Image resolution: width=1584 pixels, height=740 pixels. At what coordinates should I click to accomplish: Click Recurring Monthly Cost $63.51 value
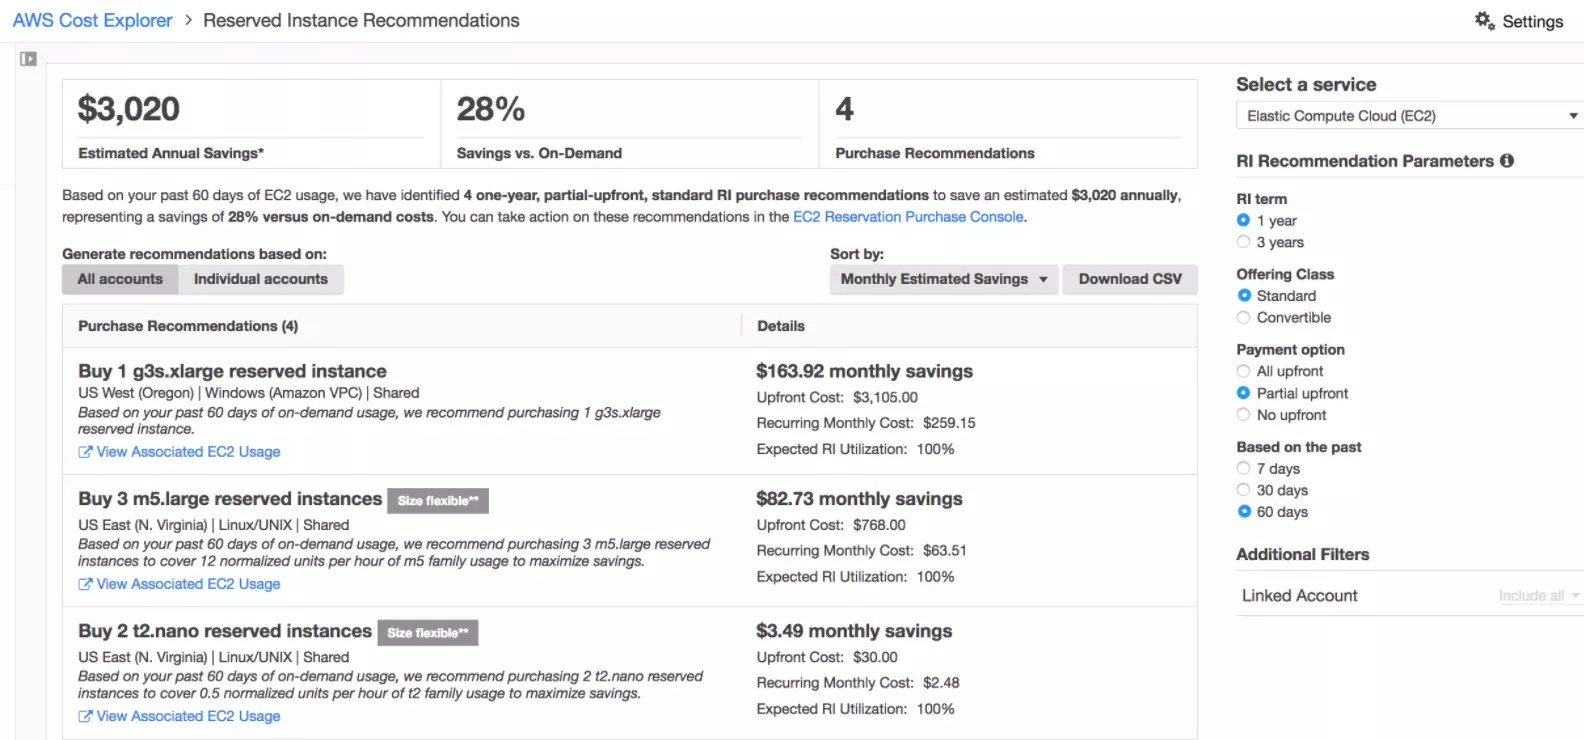(945, 551)
